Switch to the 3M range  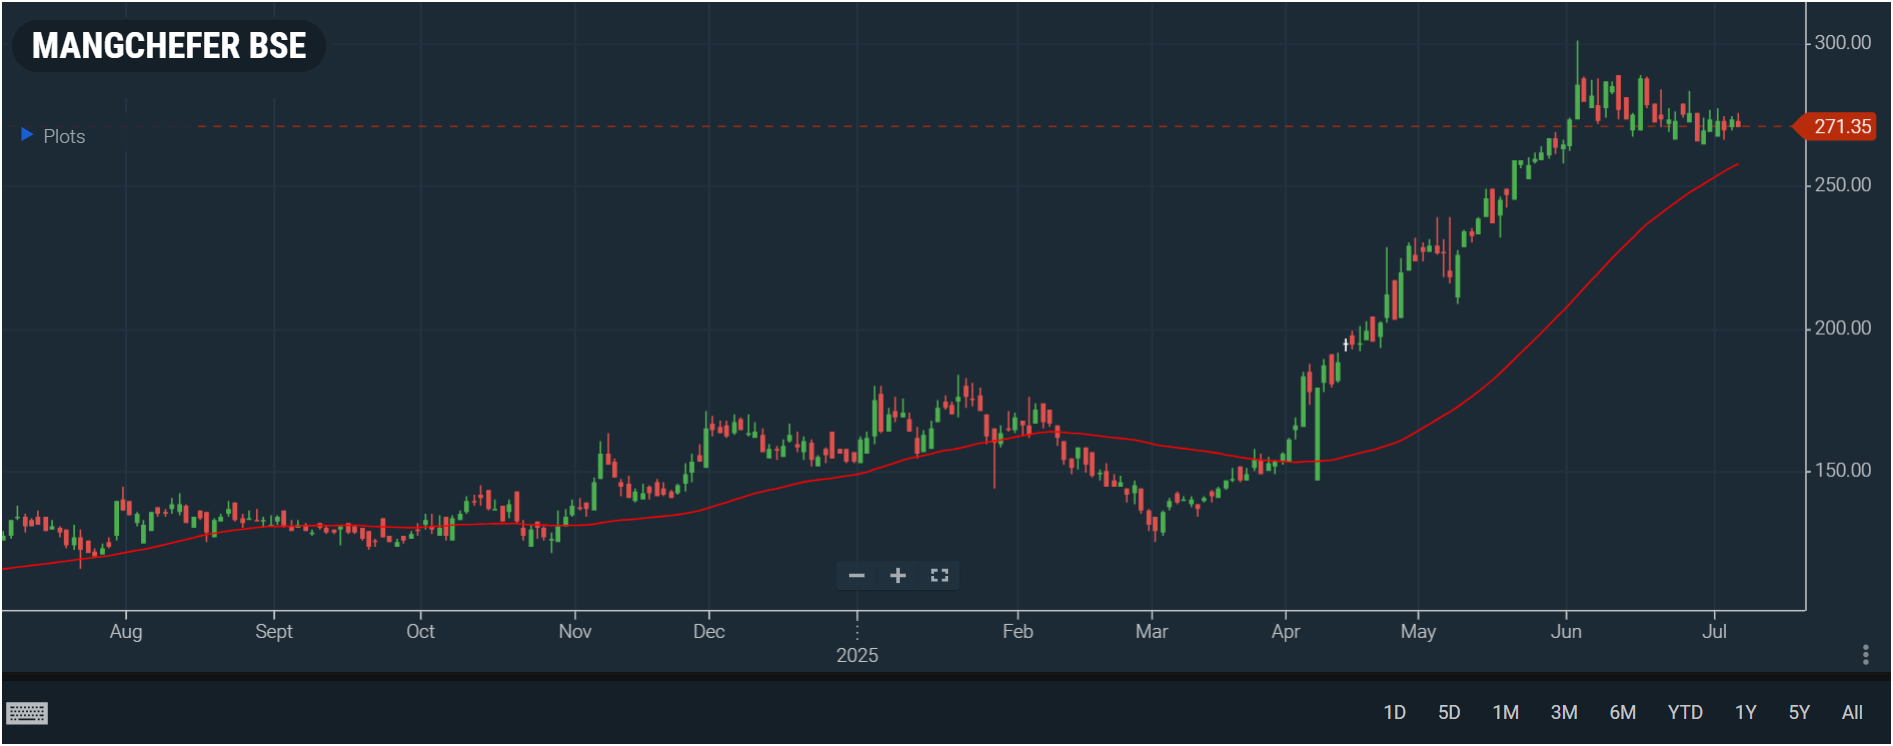(x=1564, y=712)
